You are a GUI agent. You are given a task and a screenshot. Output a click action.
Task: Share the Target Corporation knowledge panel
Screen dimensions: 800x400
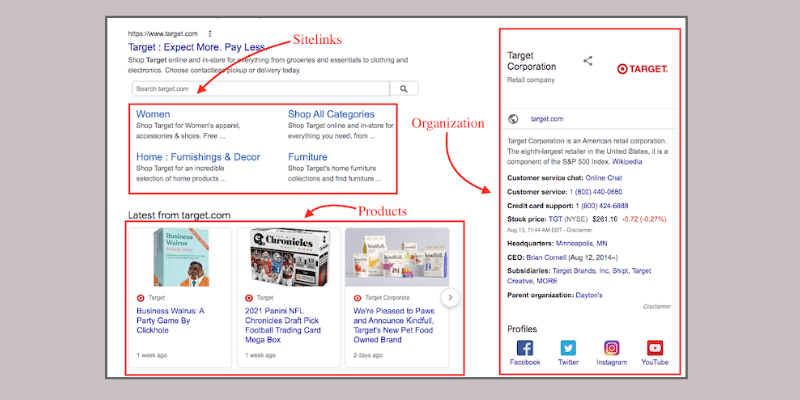coord(588,61)
